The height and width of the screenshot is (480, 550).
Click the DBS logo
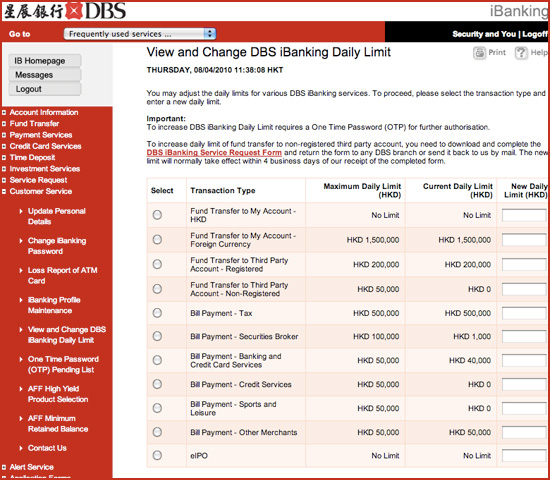tap(65, 11)
